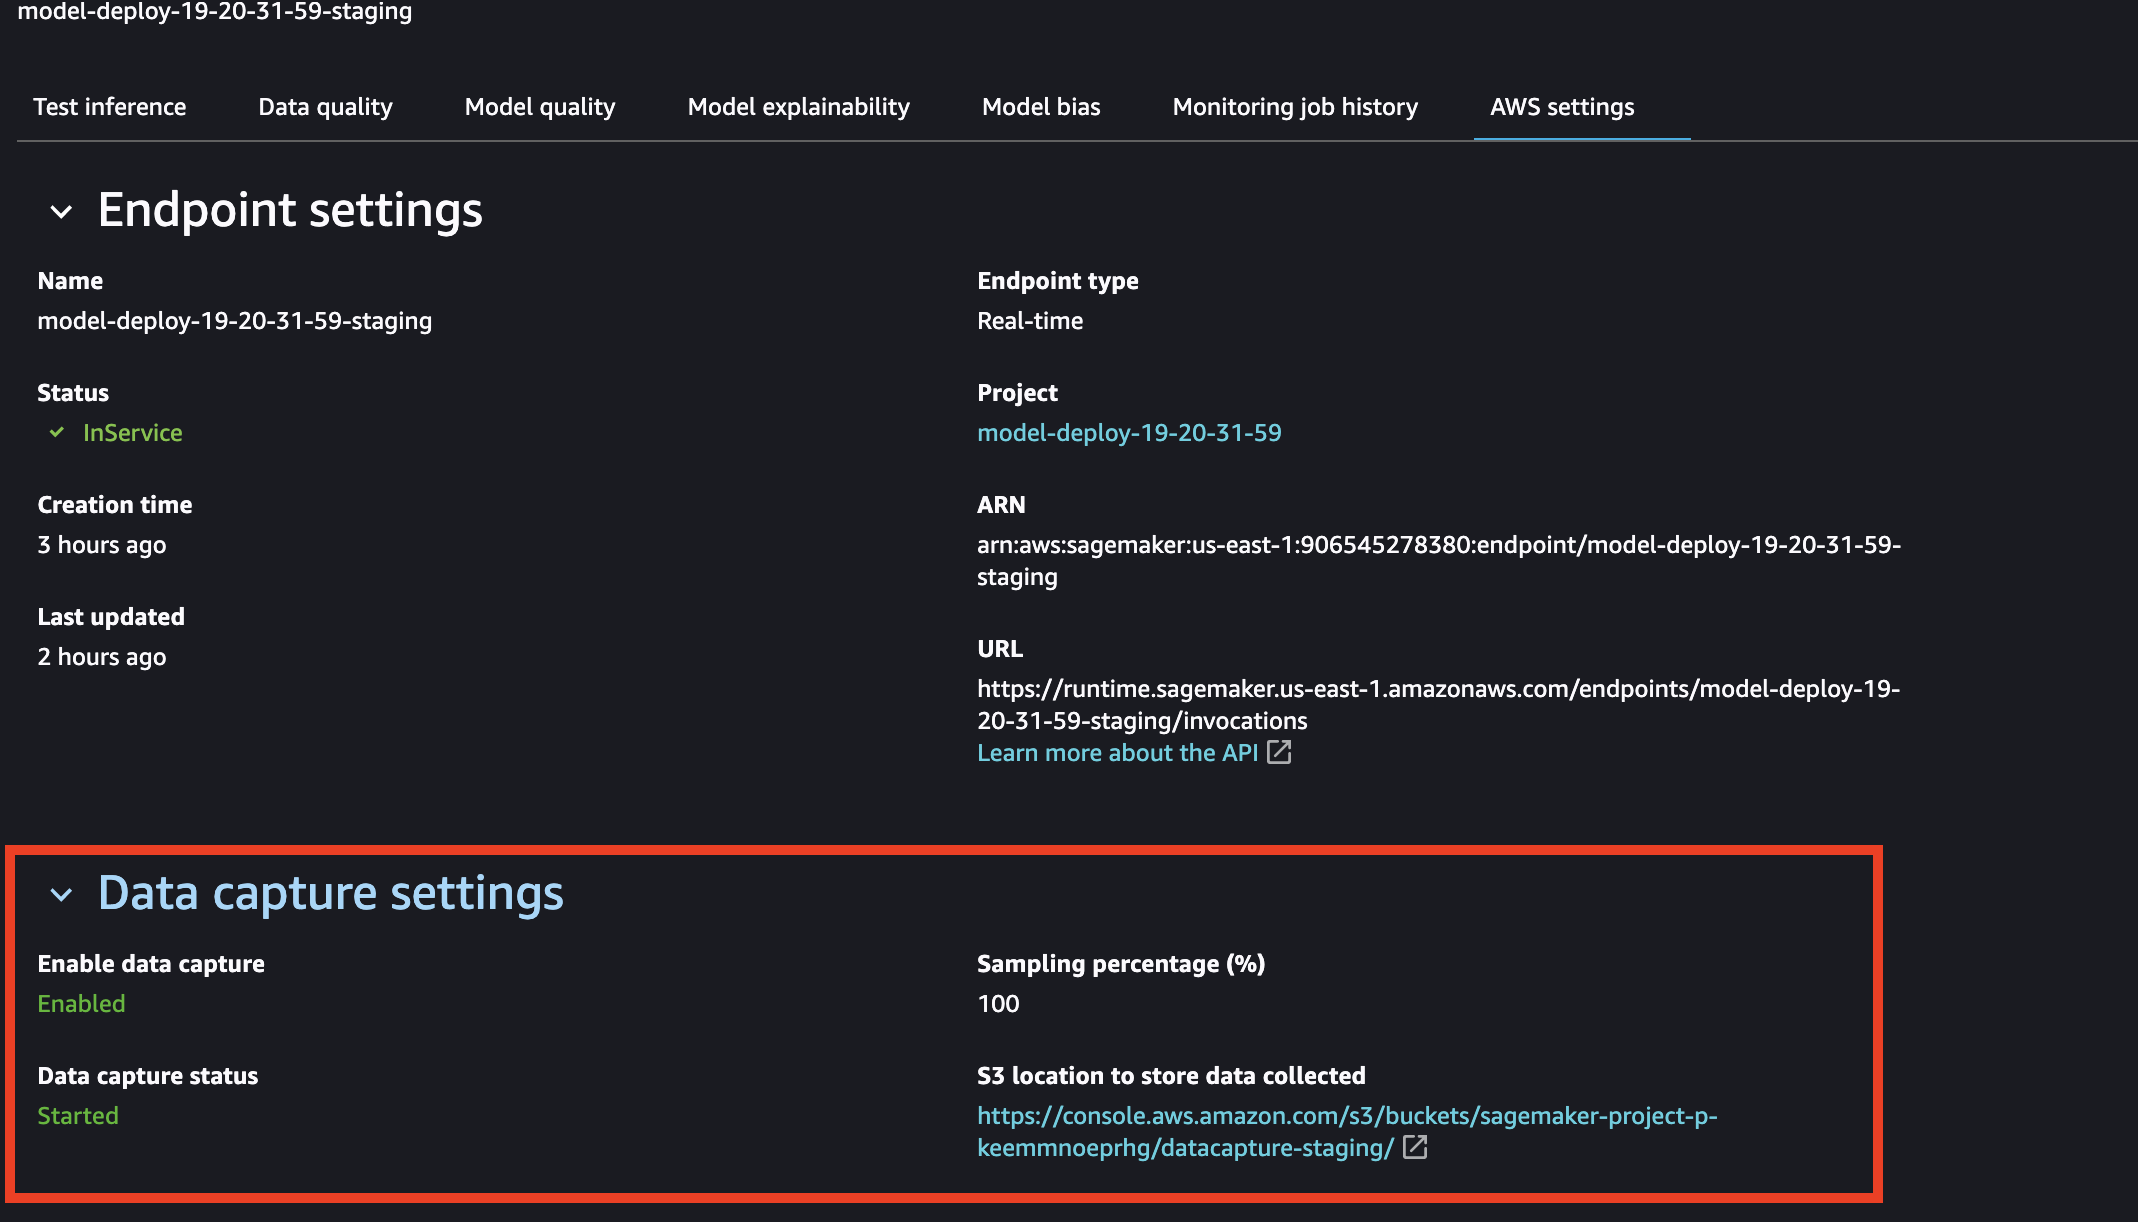
Task: Select the AWS settings tab
Action: 1562,107
